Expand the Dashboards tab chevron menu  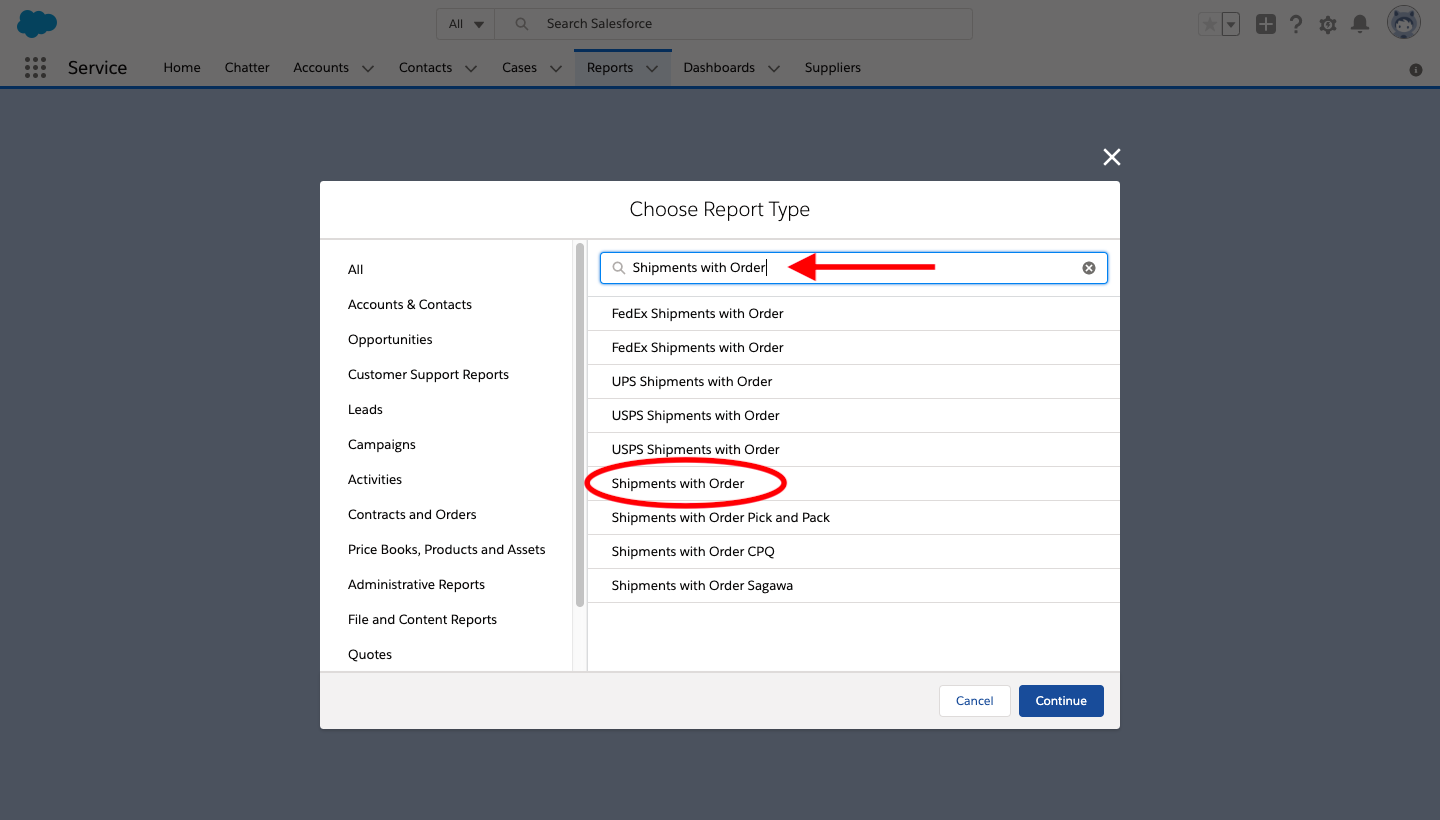pyautogui.click(x=774, y=68)
